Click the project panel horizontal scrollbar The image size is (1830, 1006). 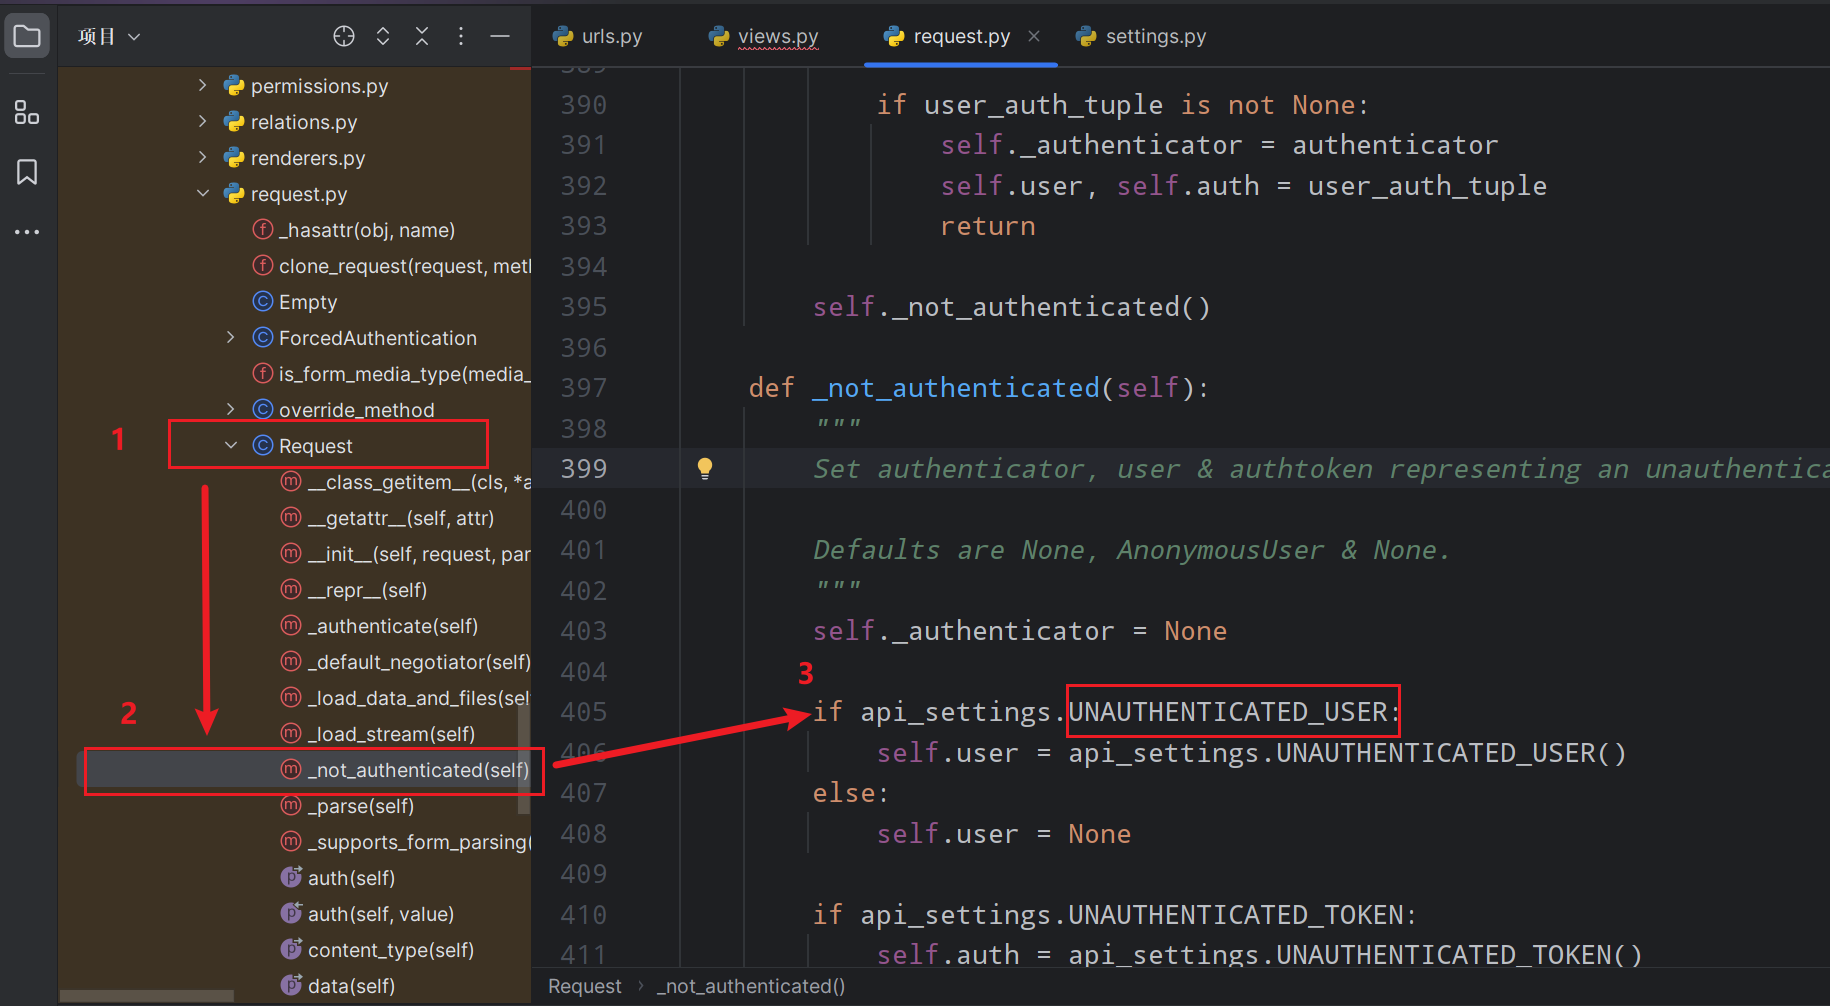[147, 996]
